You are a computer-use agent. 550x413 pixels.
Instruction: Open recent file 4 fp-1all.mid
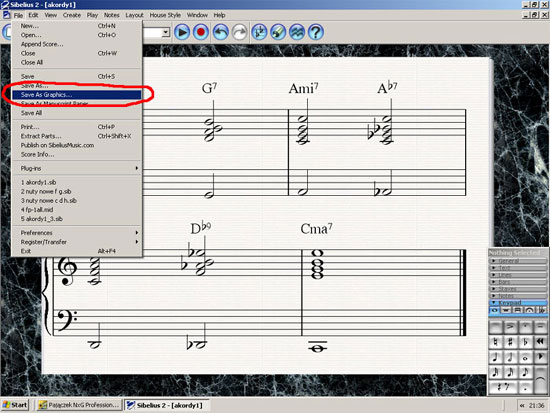tap(77, 210)
